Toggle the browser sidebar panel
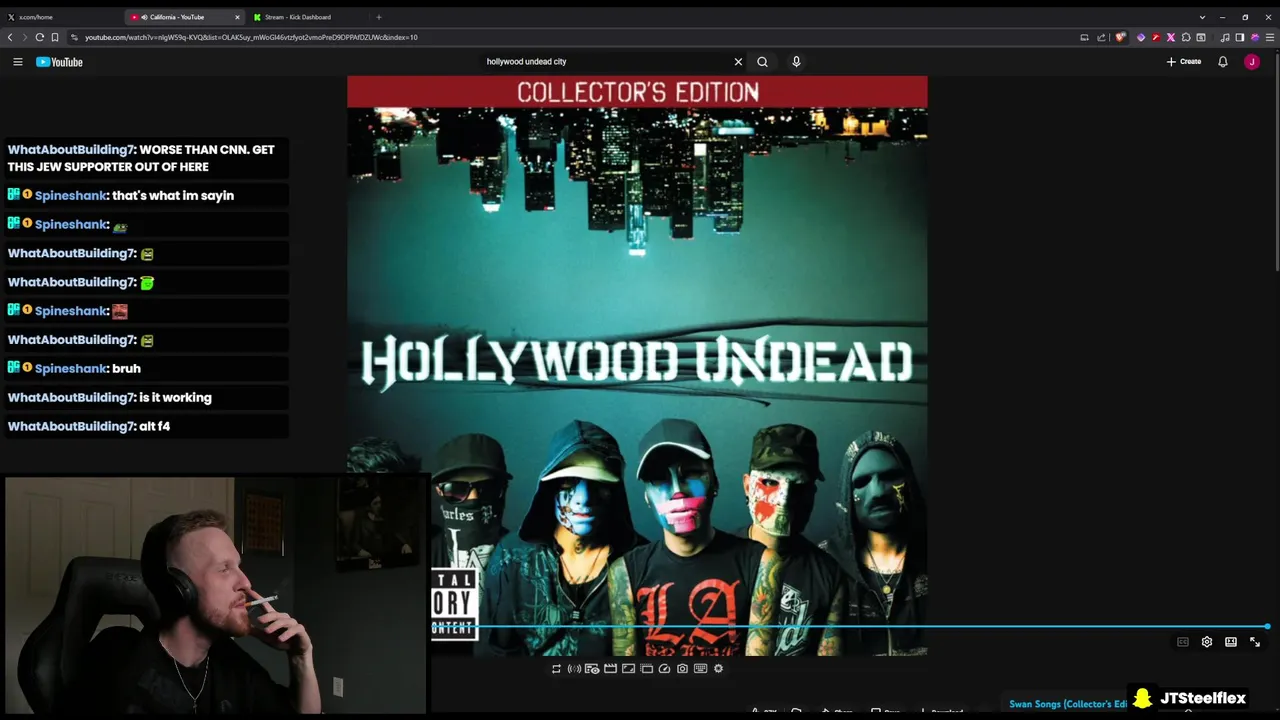Screen dimensions: 1280x720 point(1240,38)
